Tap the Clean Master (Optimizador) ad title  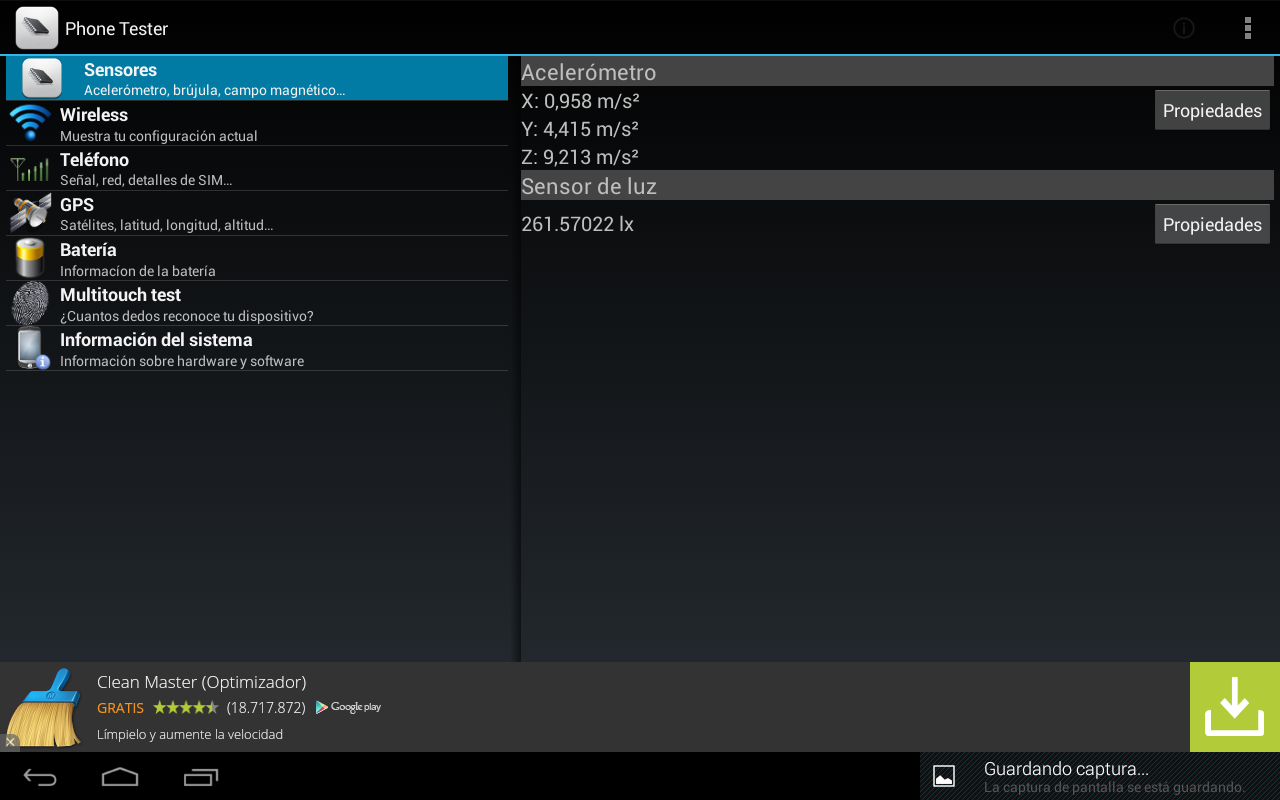pos(201,682)
